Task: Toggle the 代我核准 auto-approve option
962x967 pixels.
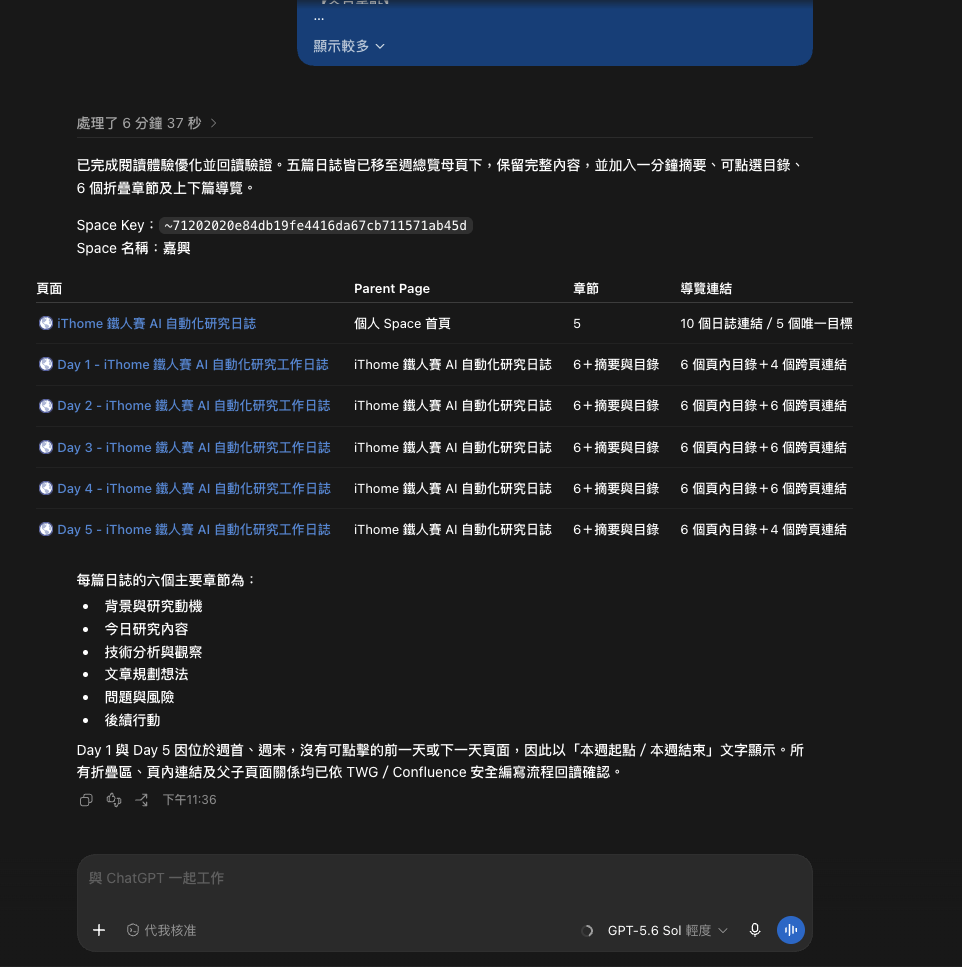Action: 161,930
